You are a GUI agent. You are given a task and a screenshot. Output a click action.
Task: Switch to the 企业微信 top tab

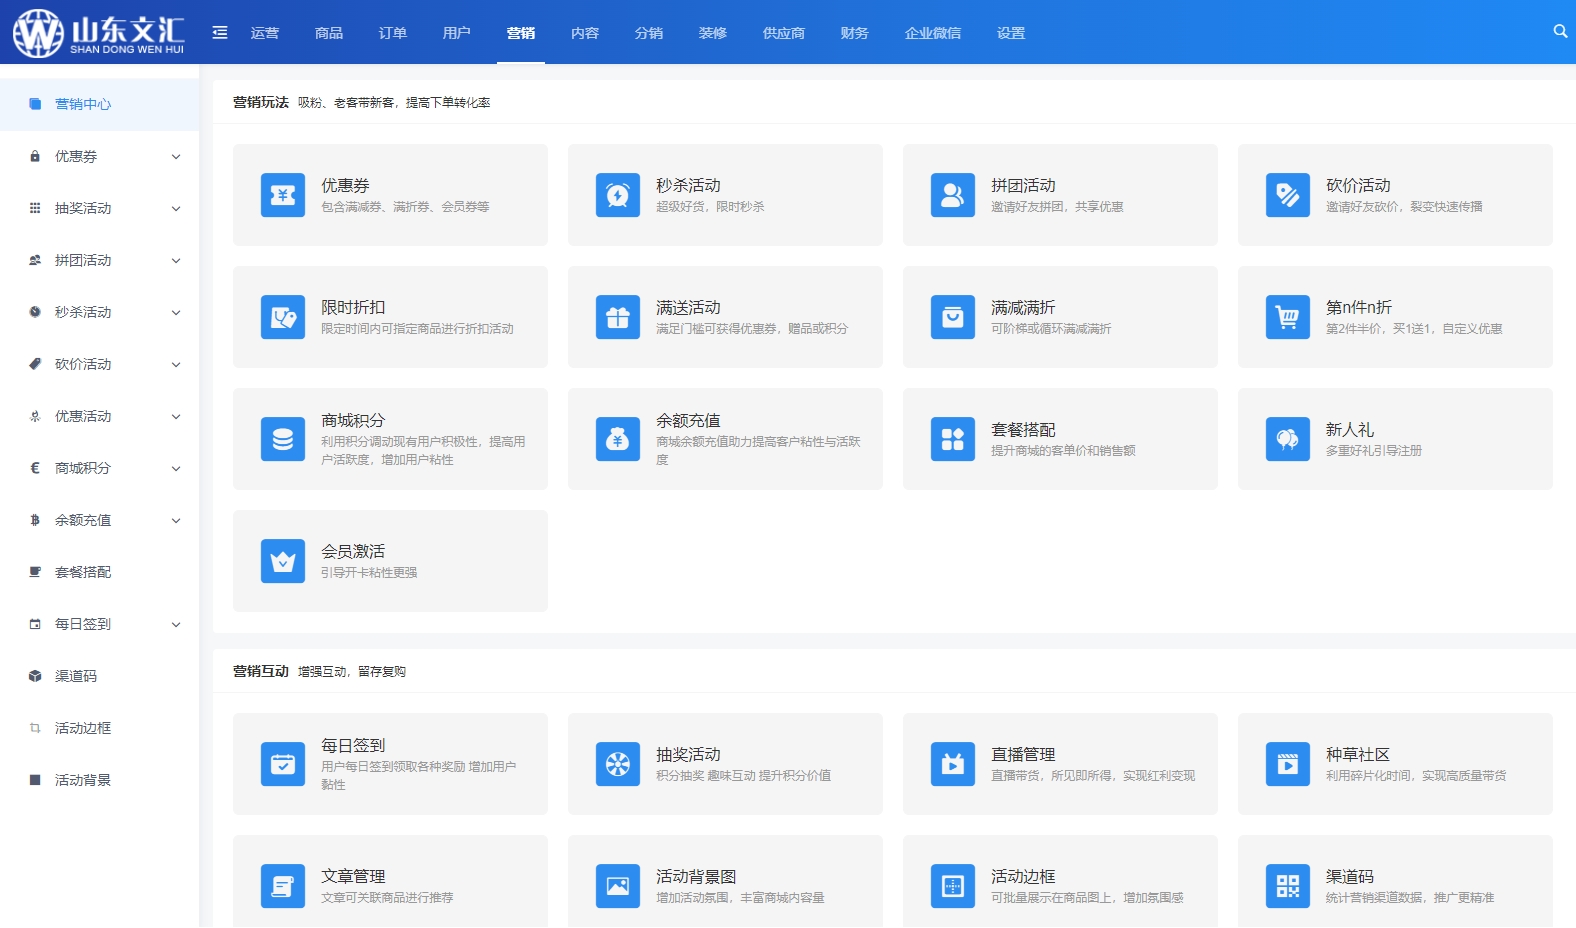coord(933,33)
